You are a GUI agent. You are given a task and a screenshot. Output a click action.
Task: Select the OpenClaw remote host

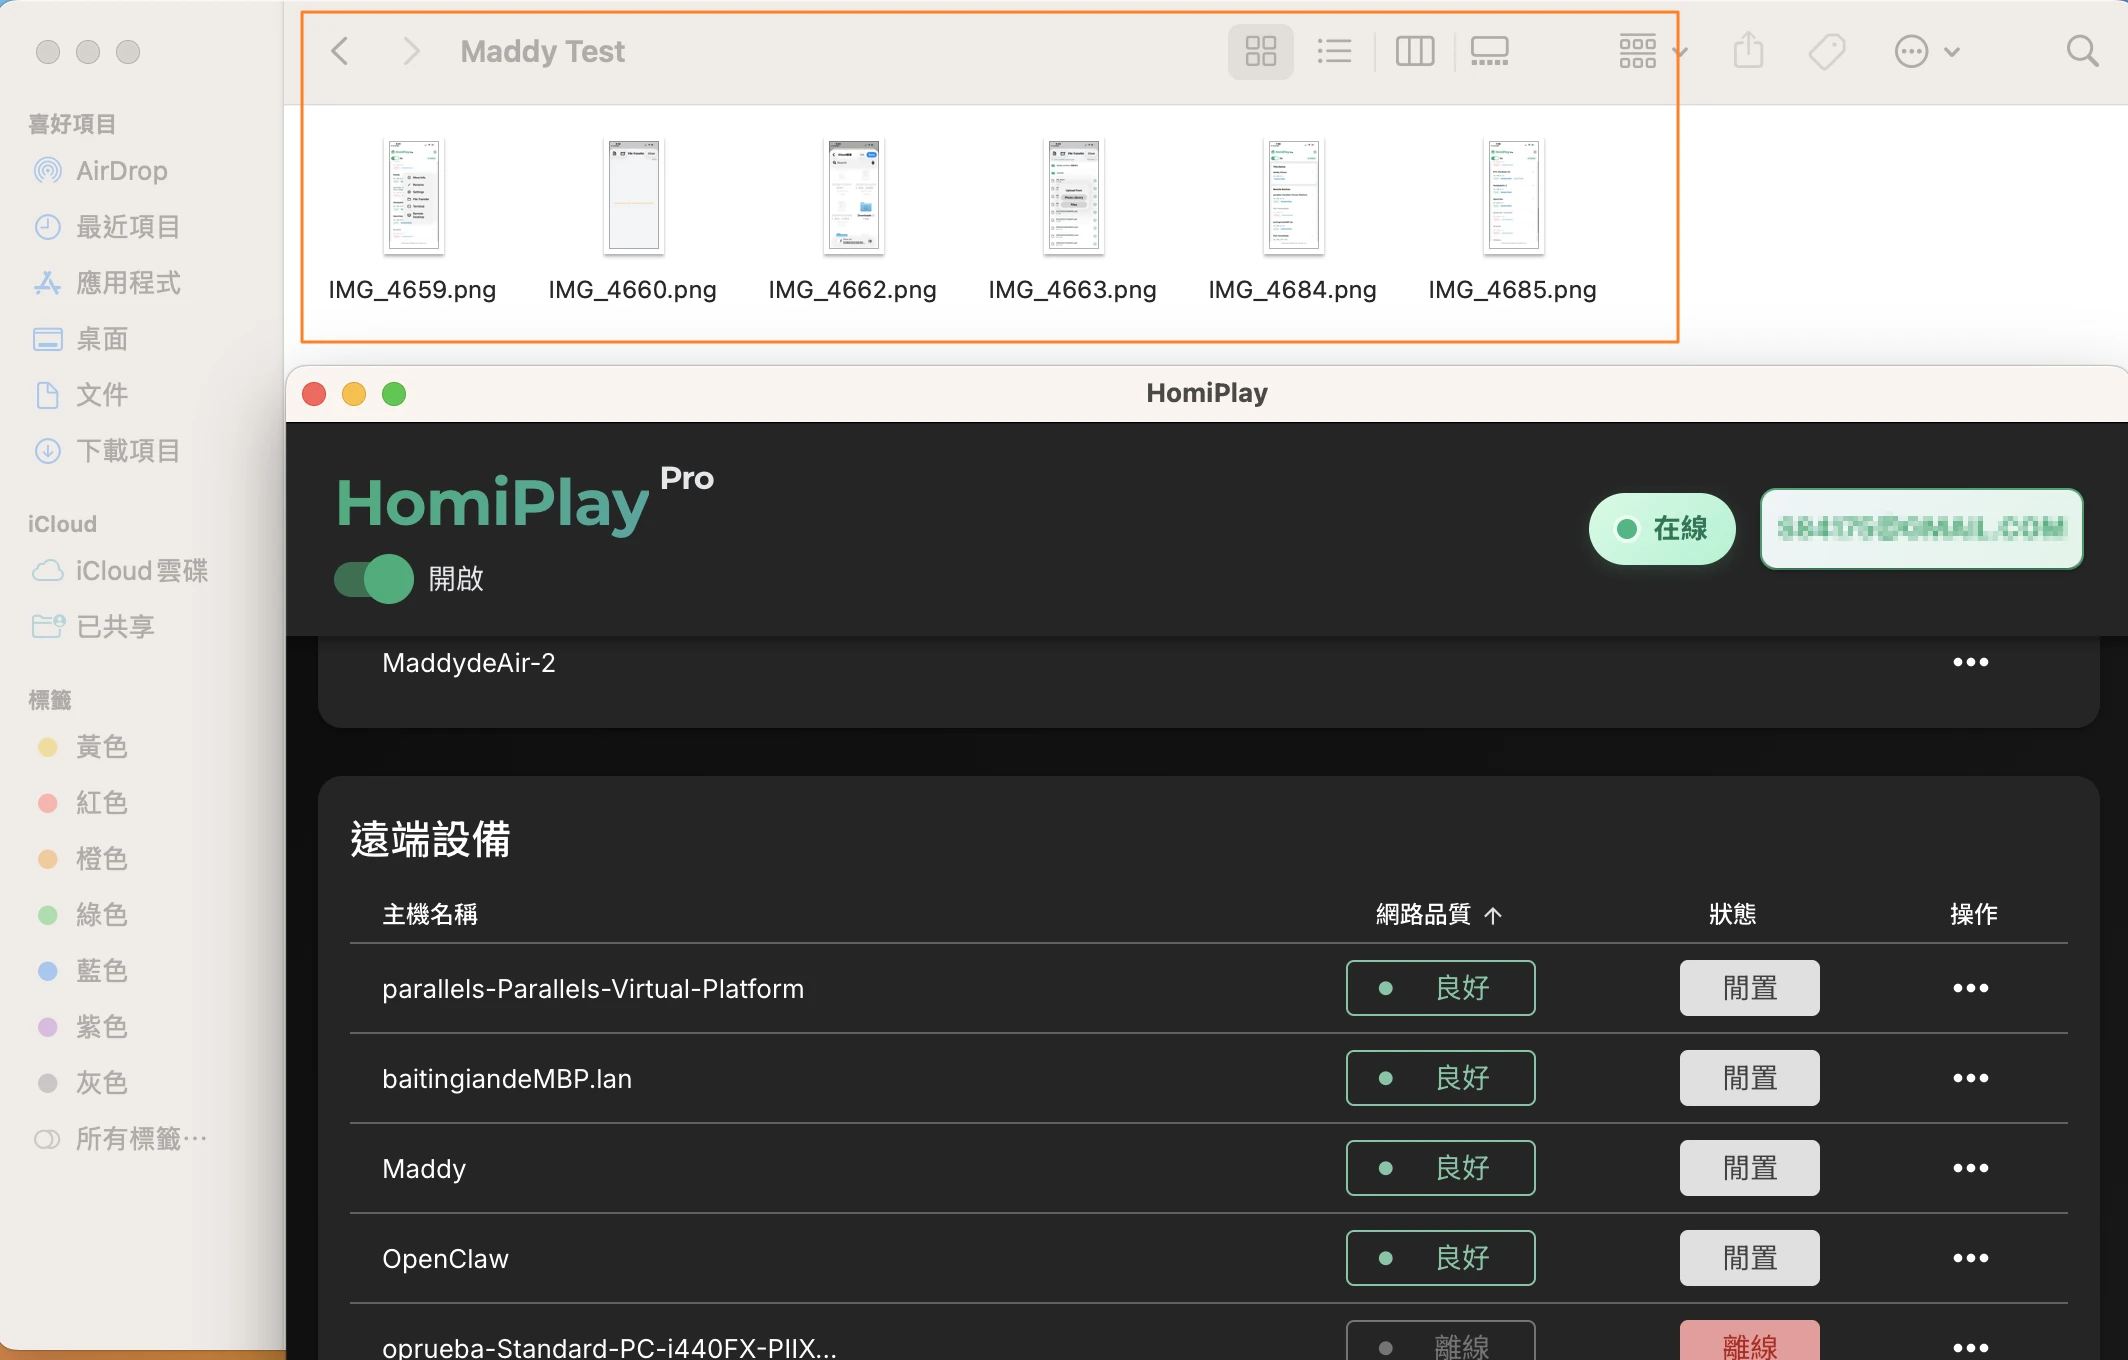tap(445, 1259)
